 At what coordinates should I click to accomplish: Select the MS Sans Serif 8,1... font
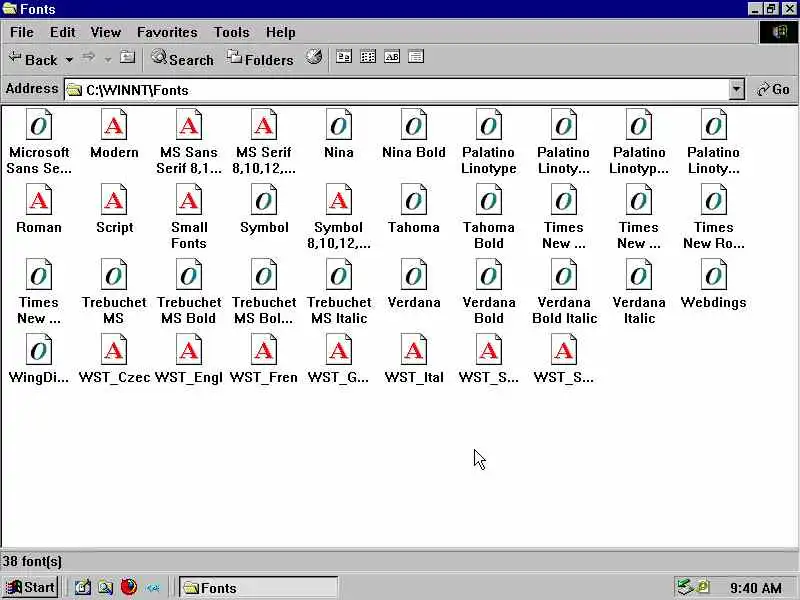189,124
